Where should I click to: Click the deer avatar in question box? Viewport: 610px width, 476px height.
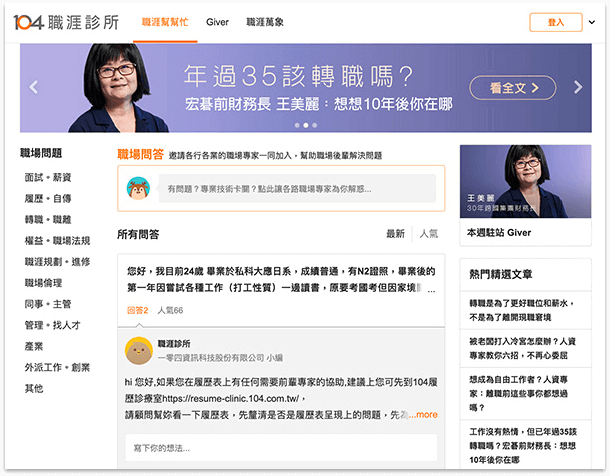coord(138,188)
